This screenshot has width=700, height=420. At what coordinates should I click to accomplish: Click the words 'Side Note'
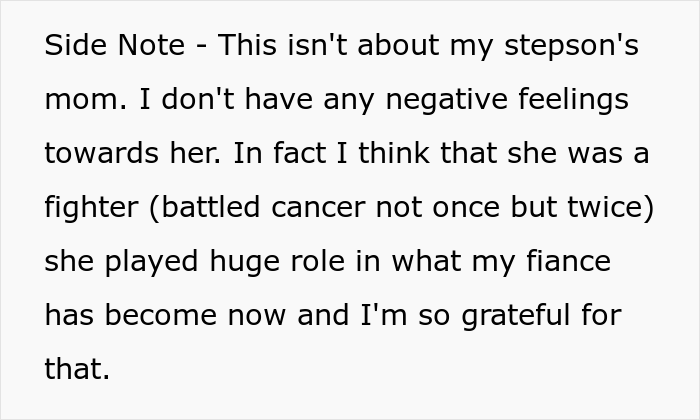(115, 45)
